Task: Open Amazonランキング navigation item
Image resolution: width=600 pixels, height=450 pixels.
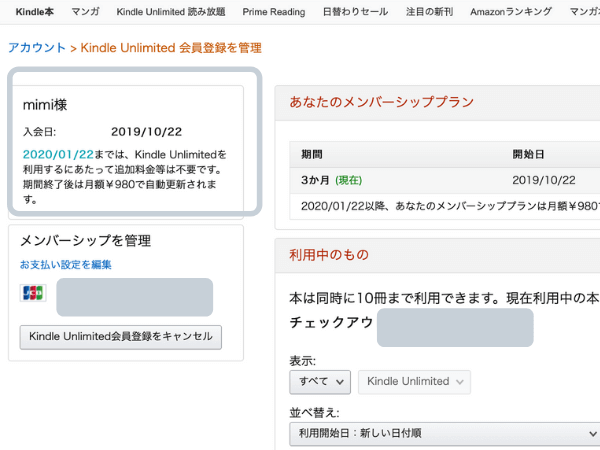Action: (x=511, y=12)
